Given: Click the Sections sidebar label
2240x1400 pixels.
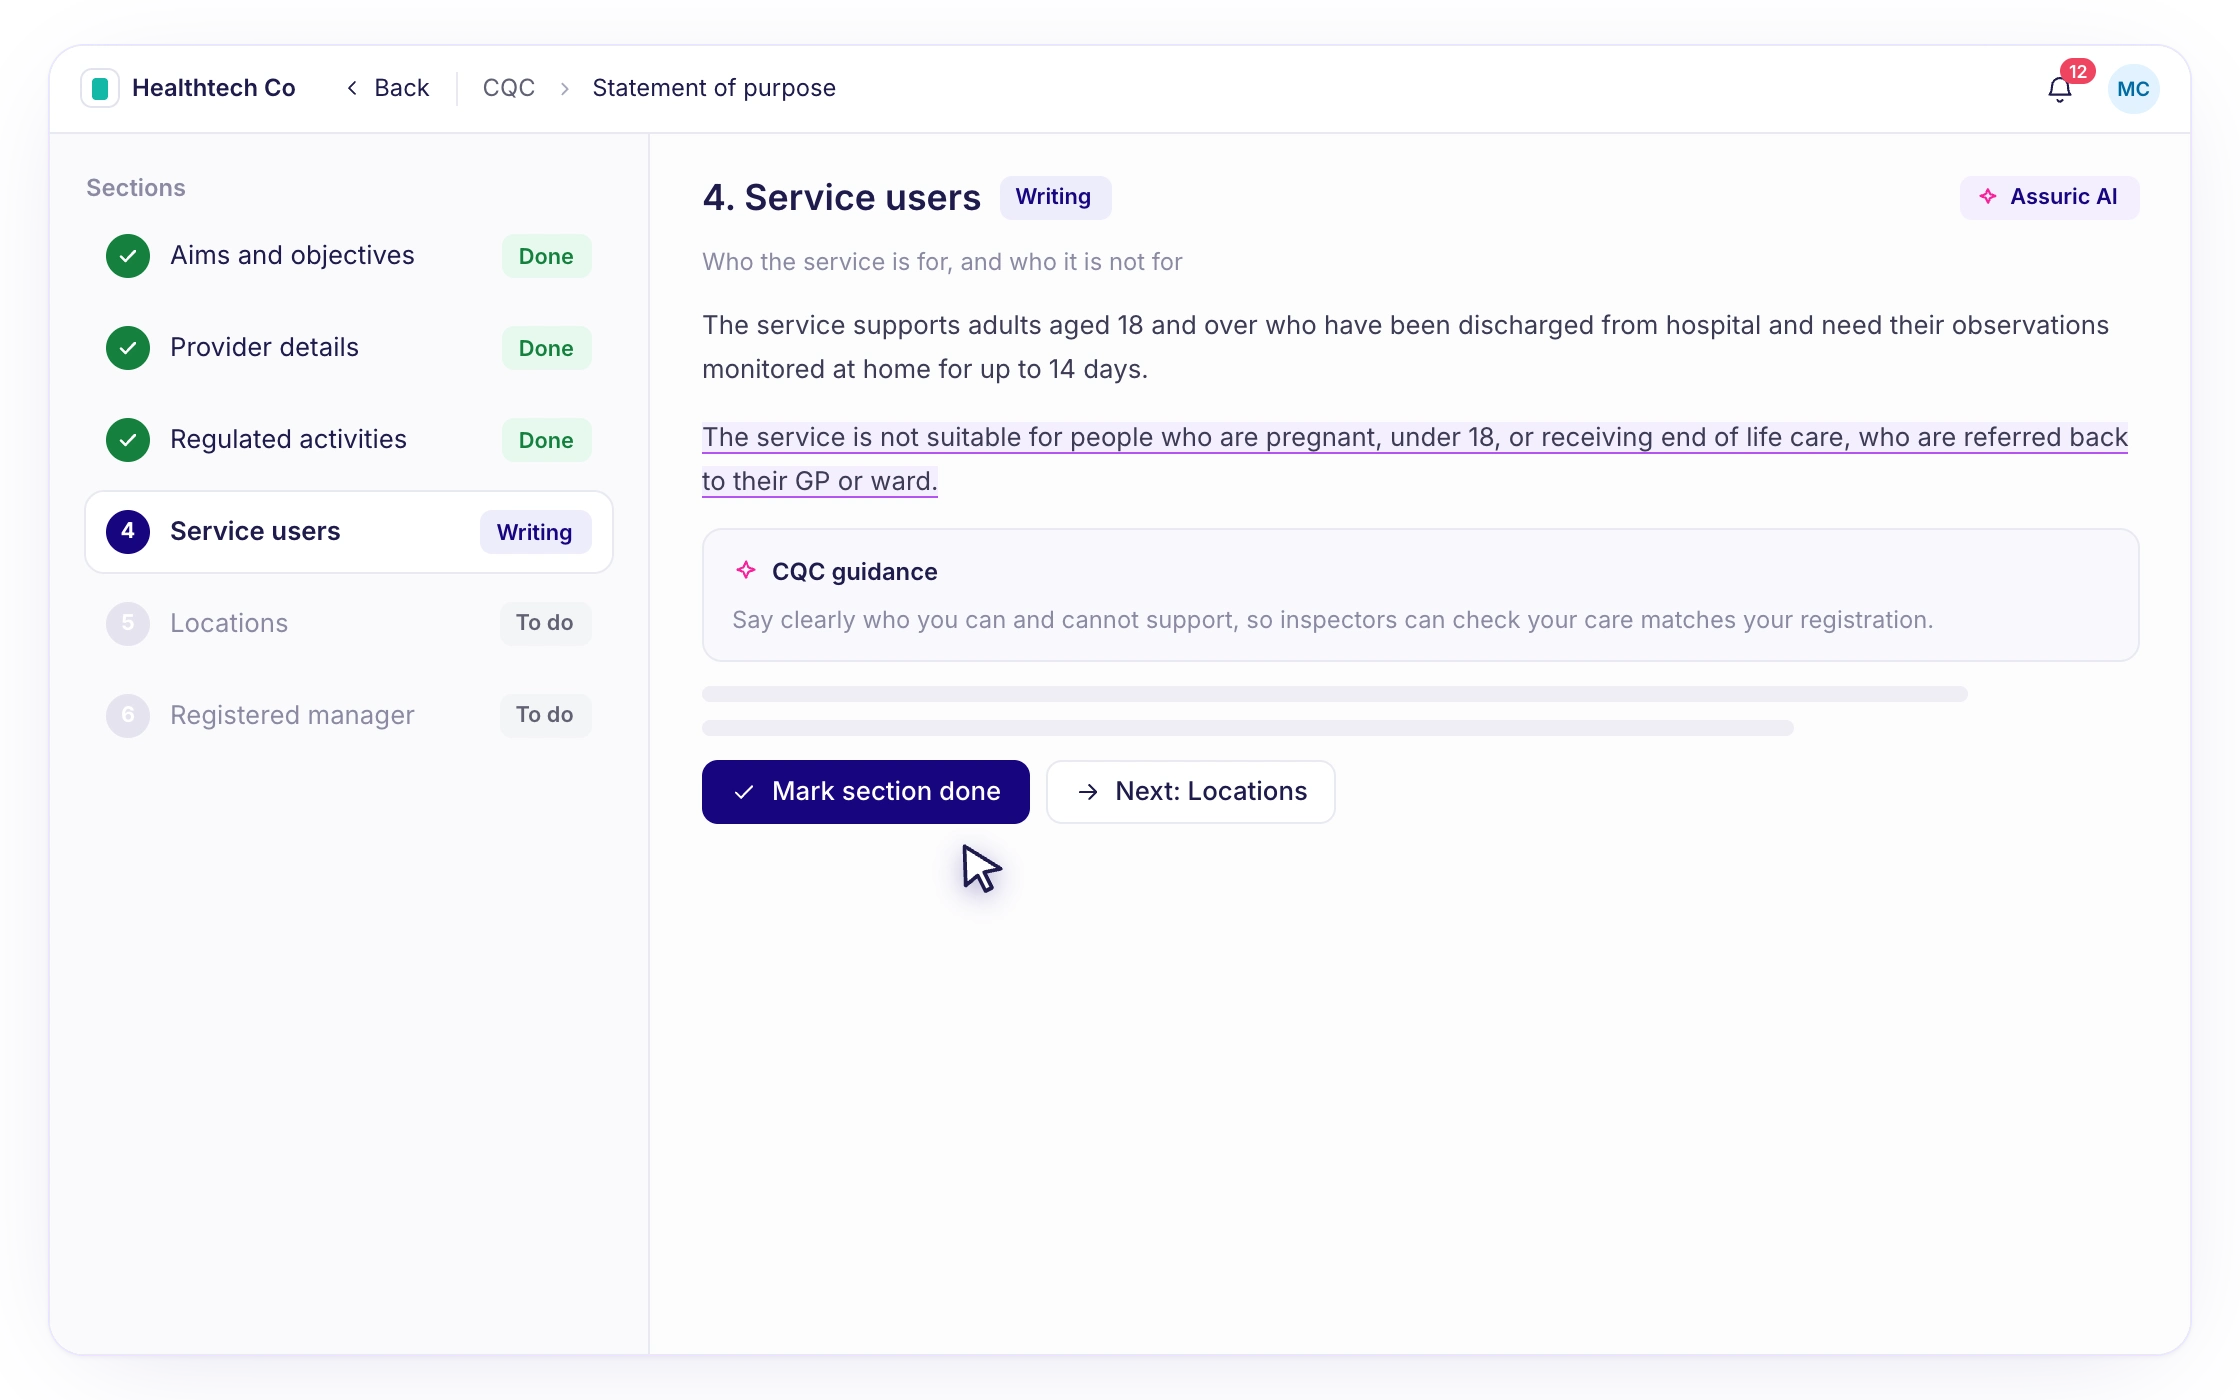Looking at the screenshot, I should [136, 188].
